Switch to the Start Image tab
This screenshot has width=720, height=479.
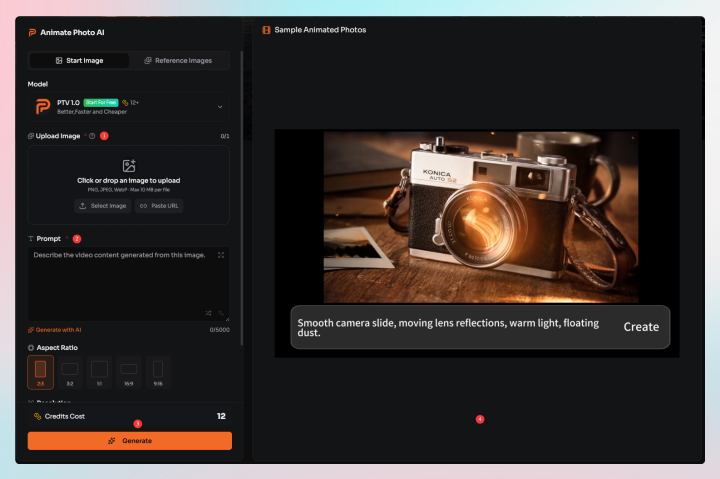[79, 61]
